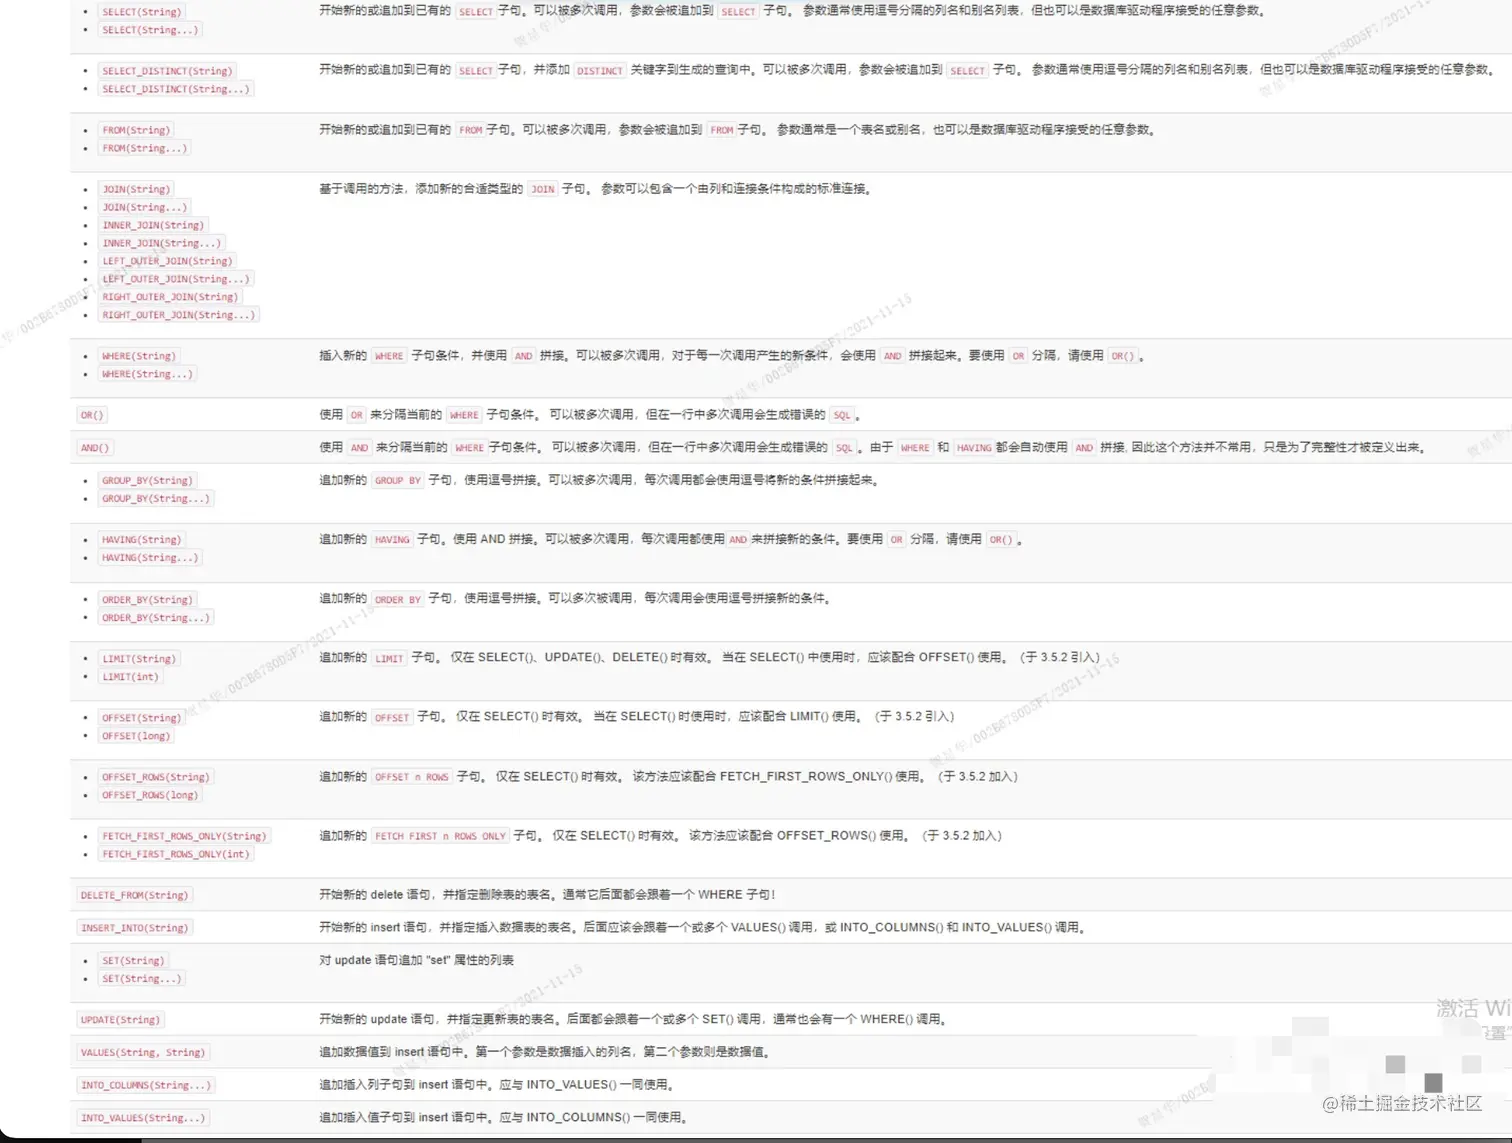Select the "AND()" method in left column
1512x1143 pixels.
(x=95, y=448)
